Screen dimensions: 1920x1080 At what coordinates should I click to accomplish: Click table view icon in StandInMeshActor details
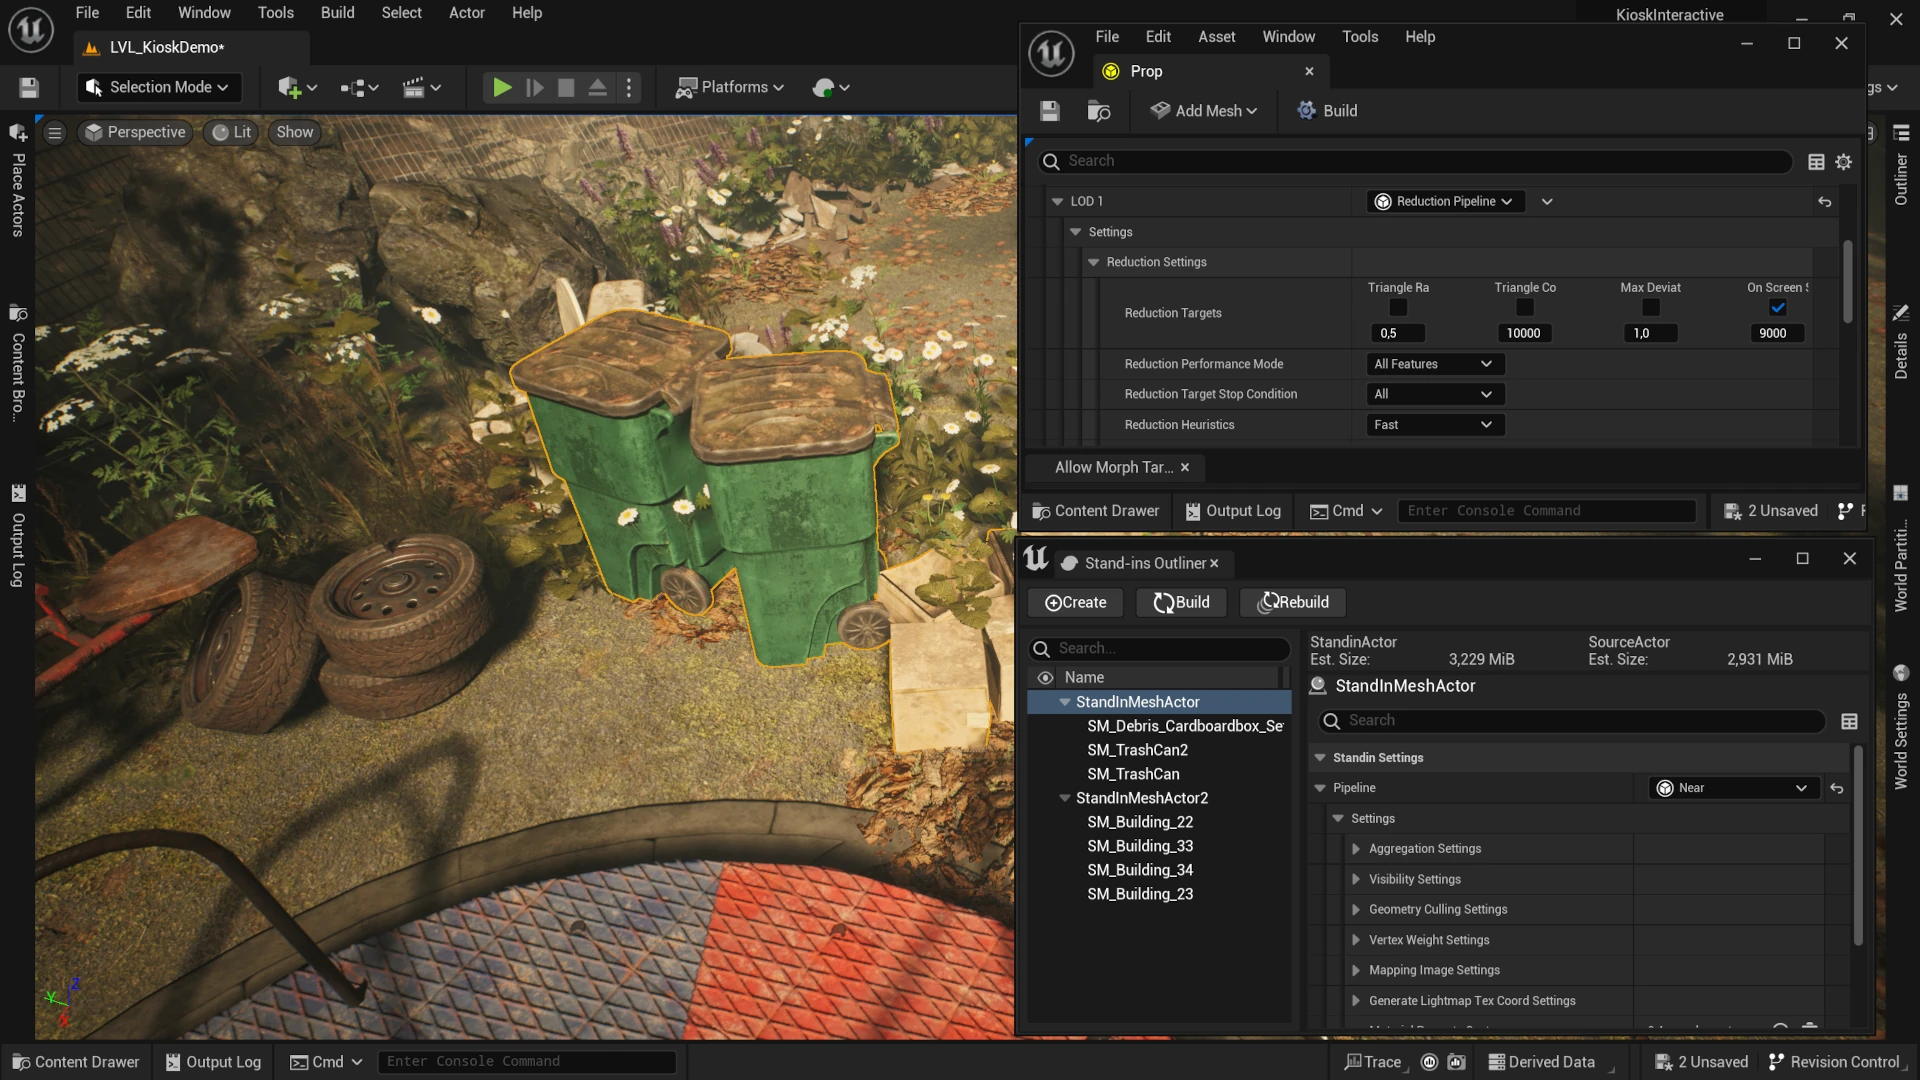tap(1849, 721)
